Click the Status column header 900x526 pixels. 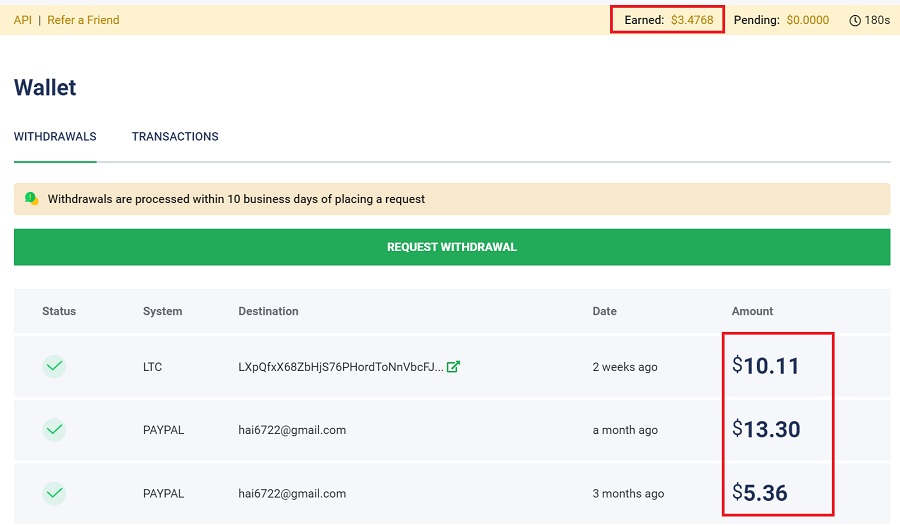(59, 311)
